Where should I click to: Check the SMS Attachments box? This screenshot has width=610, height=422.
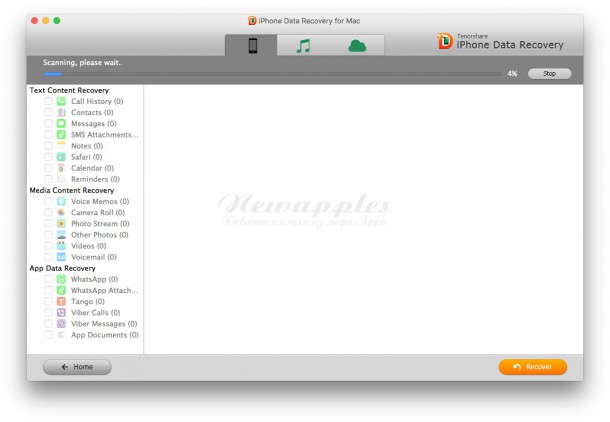coord(48,135)
